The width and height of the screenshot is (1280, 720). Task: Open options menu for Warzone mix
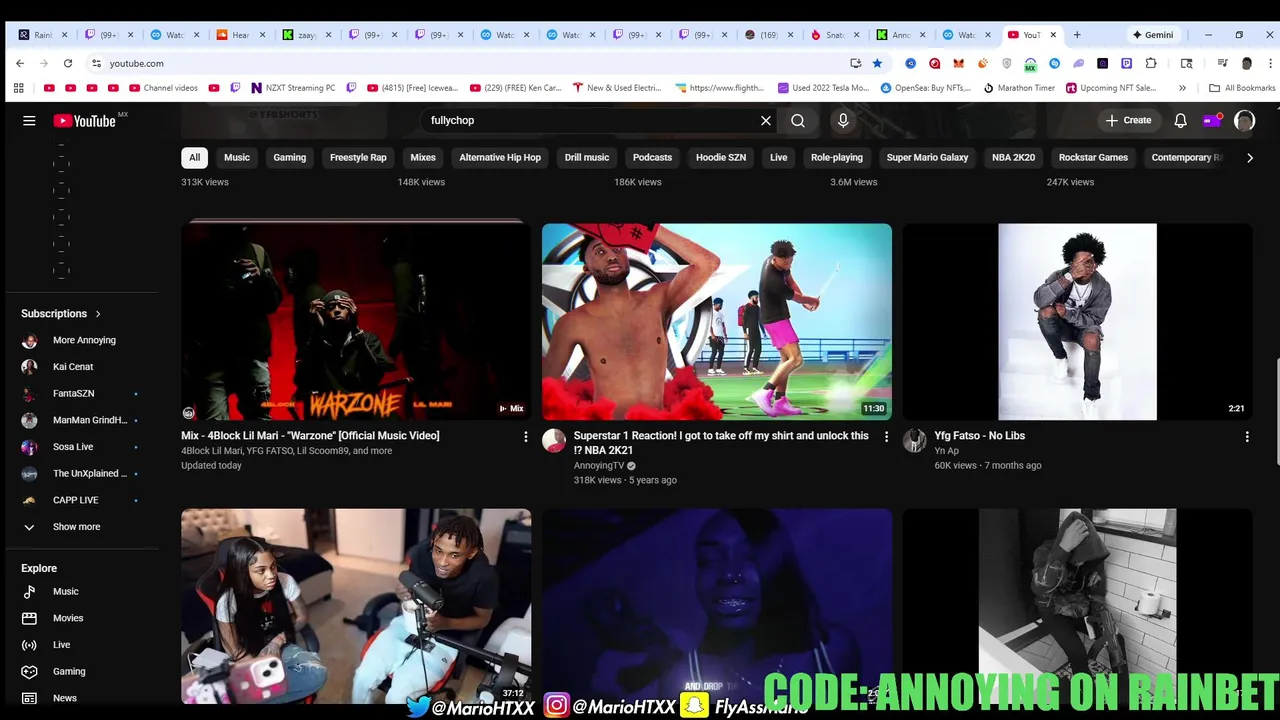tap(526, 436)
